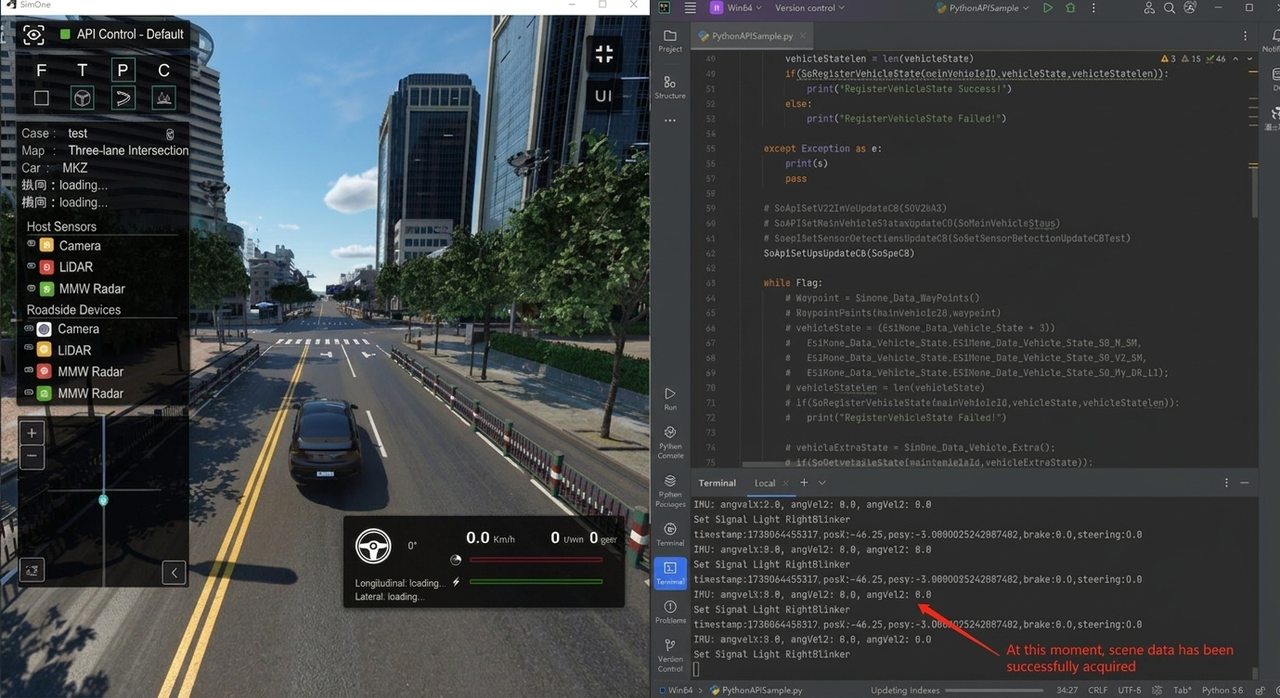Click the Debug bug icon in toolbar

pos(1071,8)
